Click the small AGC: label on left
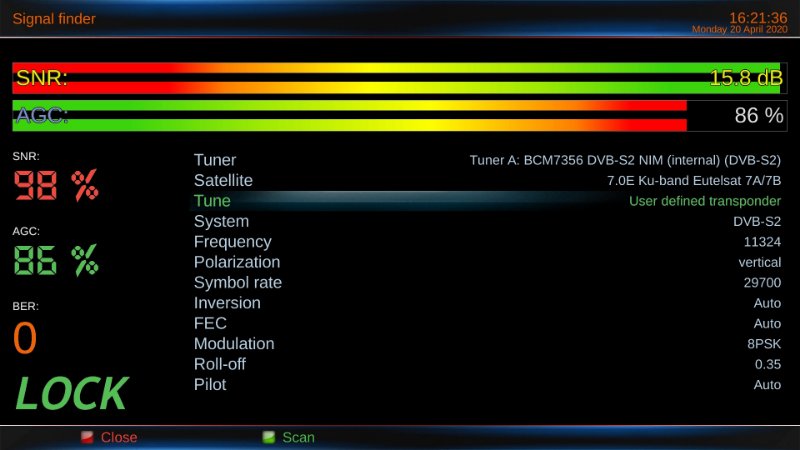The image size is (800, 450). click(x=26, y=231)
